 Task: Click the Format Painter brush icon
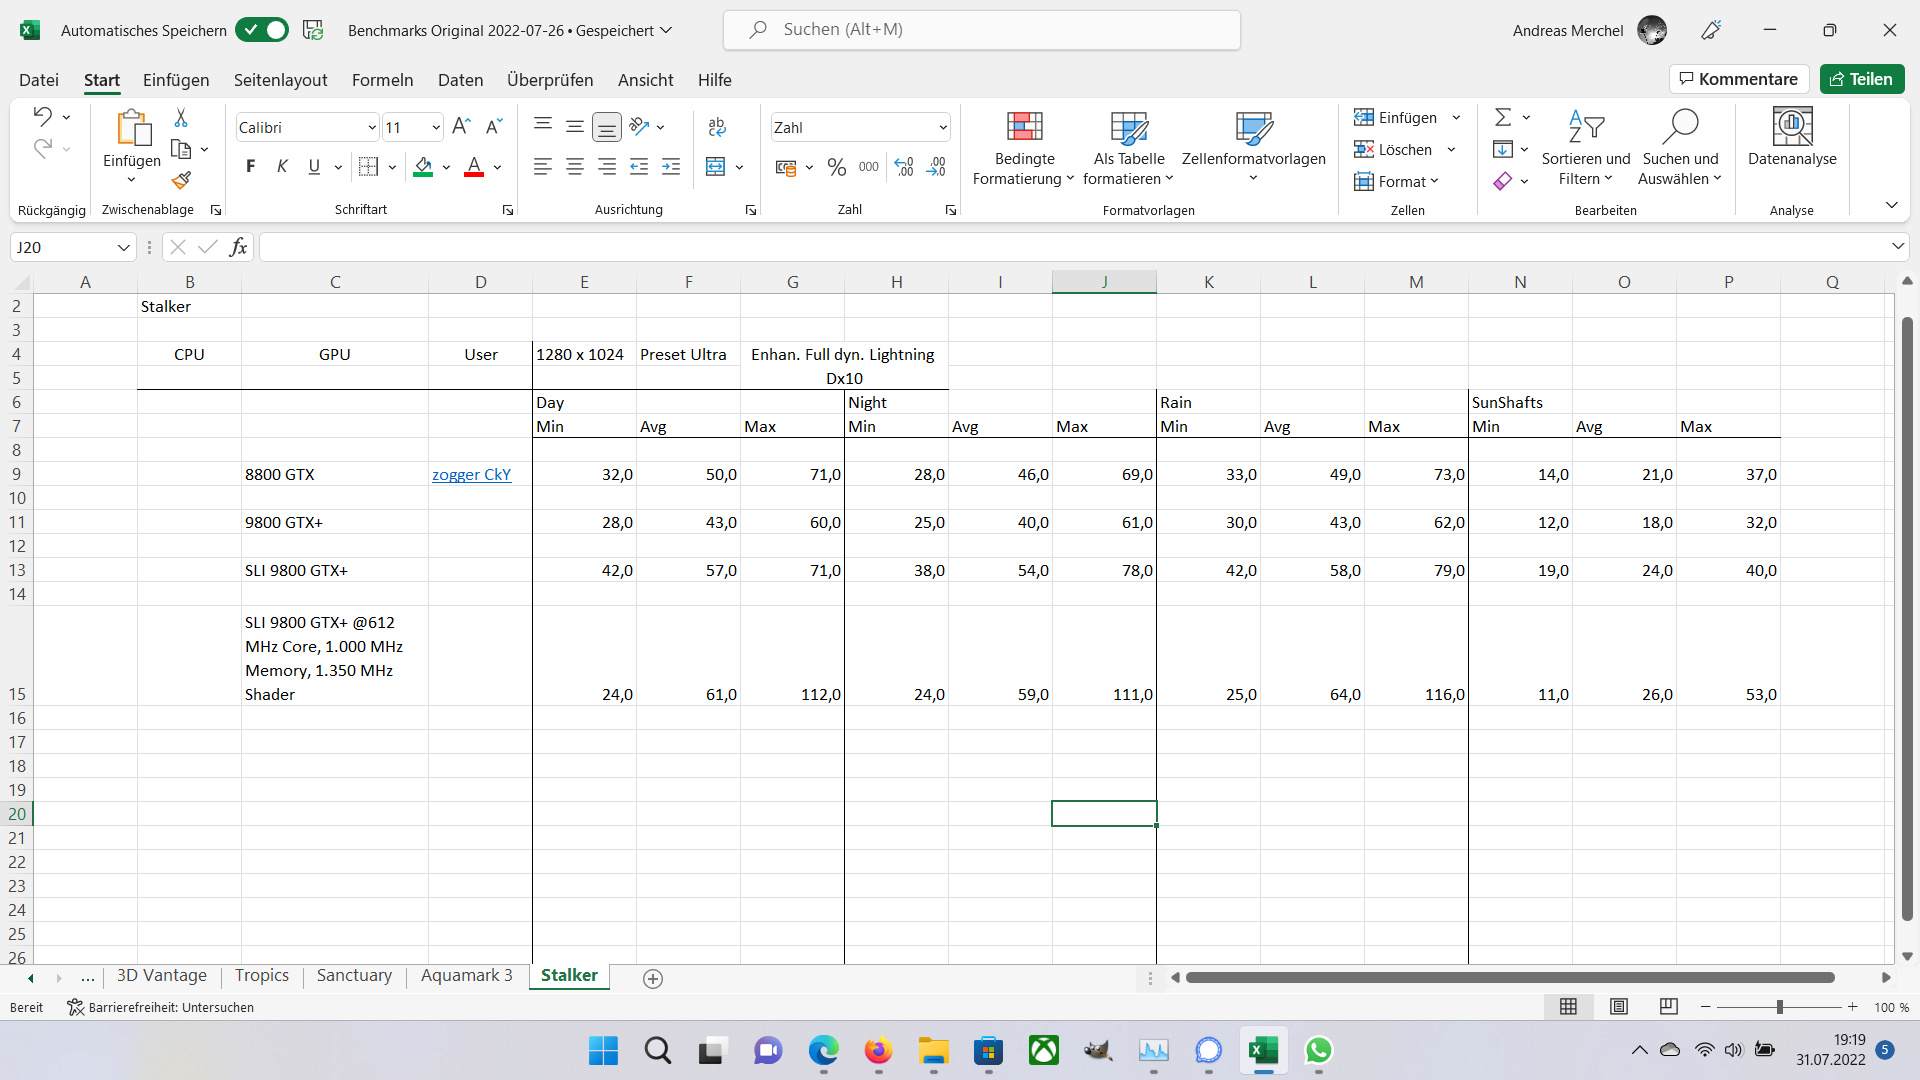[181, 180]
